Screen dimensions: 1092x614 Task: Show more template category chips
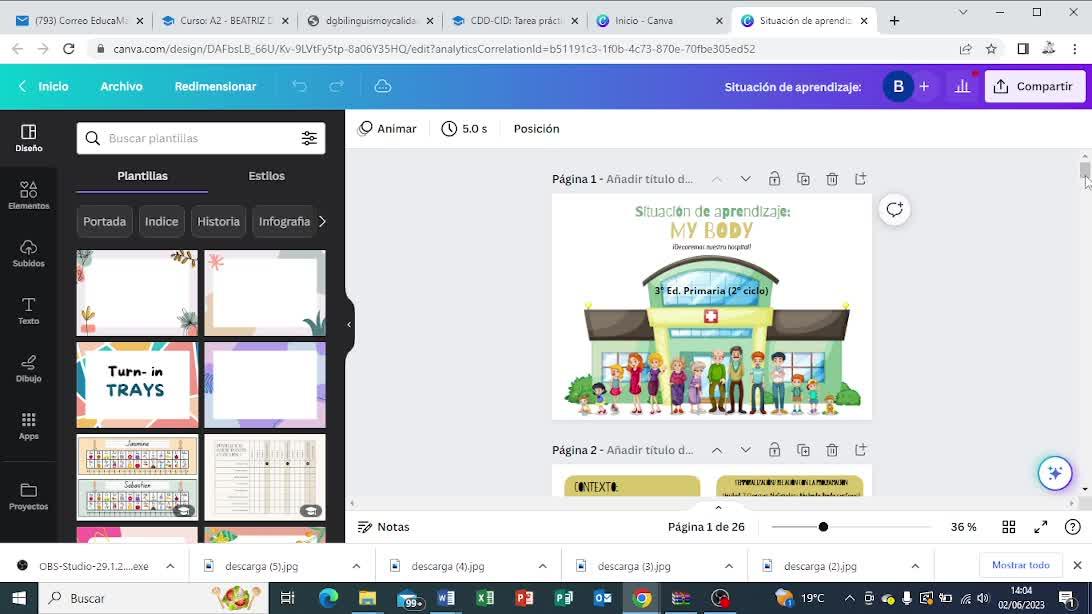(322, 221)
